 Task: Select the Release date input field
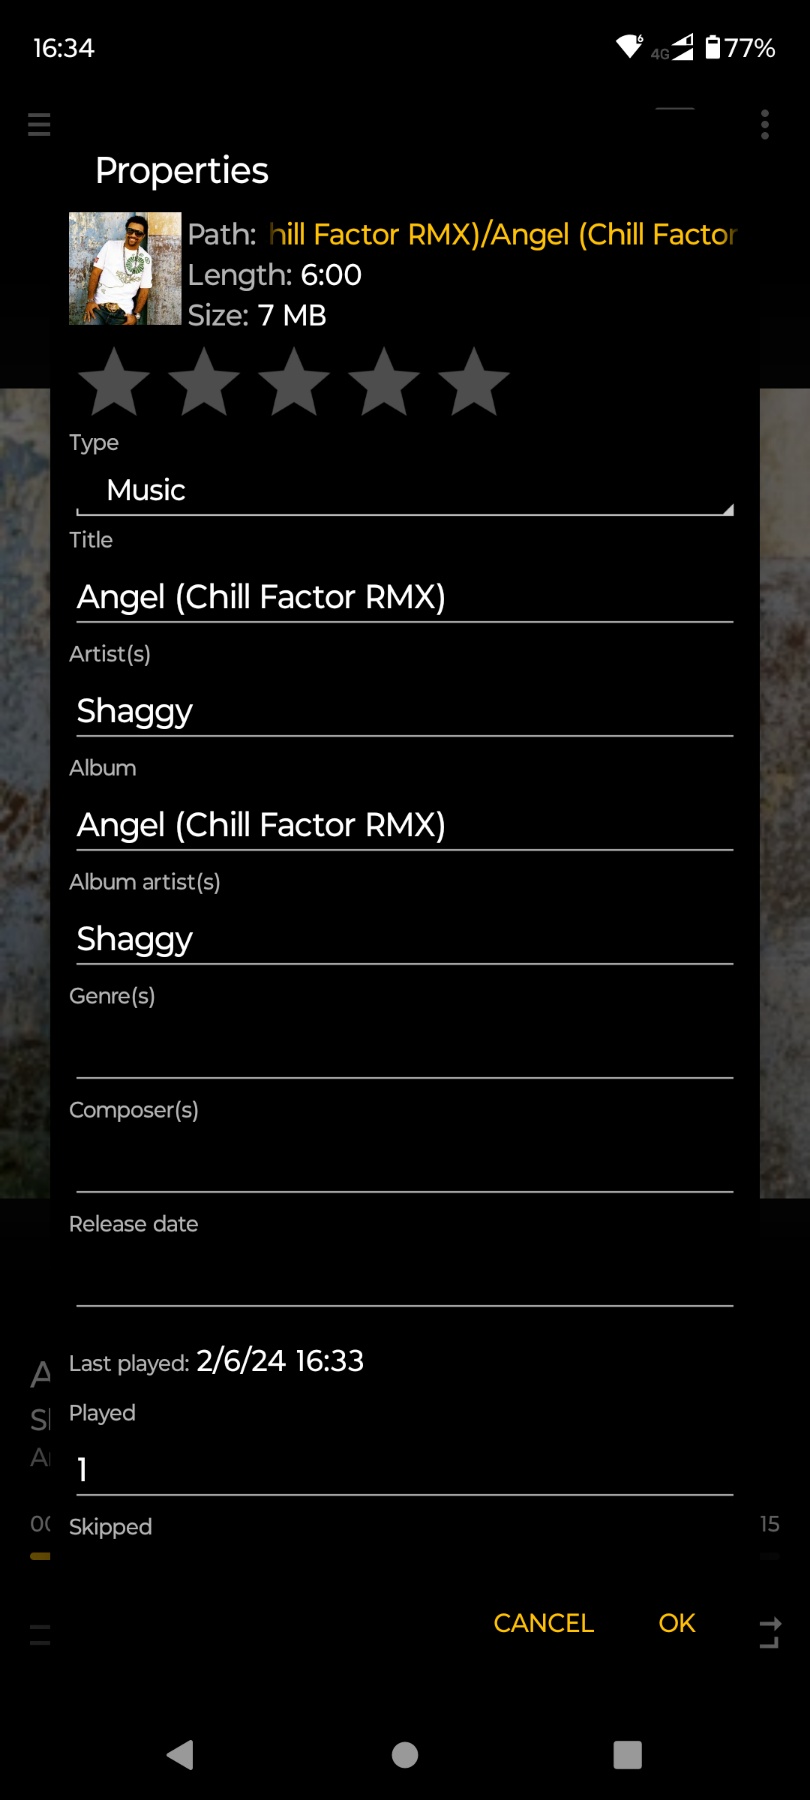[x=405, y=1280]
